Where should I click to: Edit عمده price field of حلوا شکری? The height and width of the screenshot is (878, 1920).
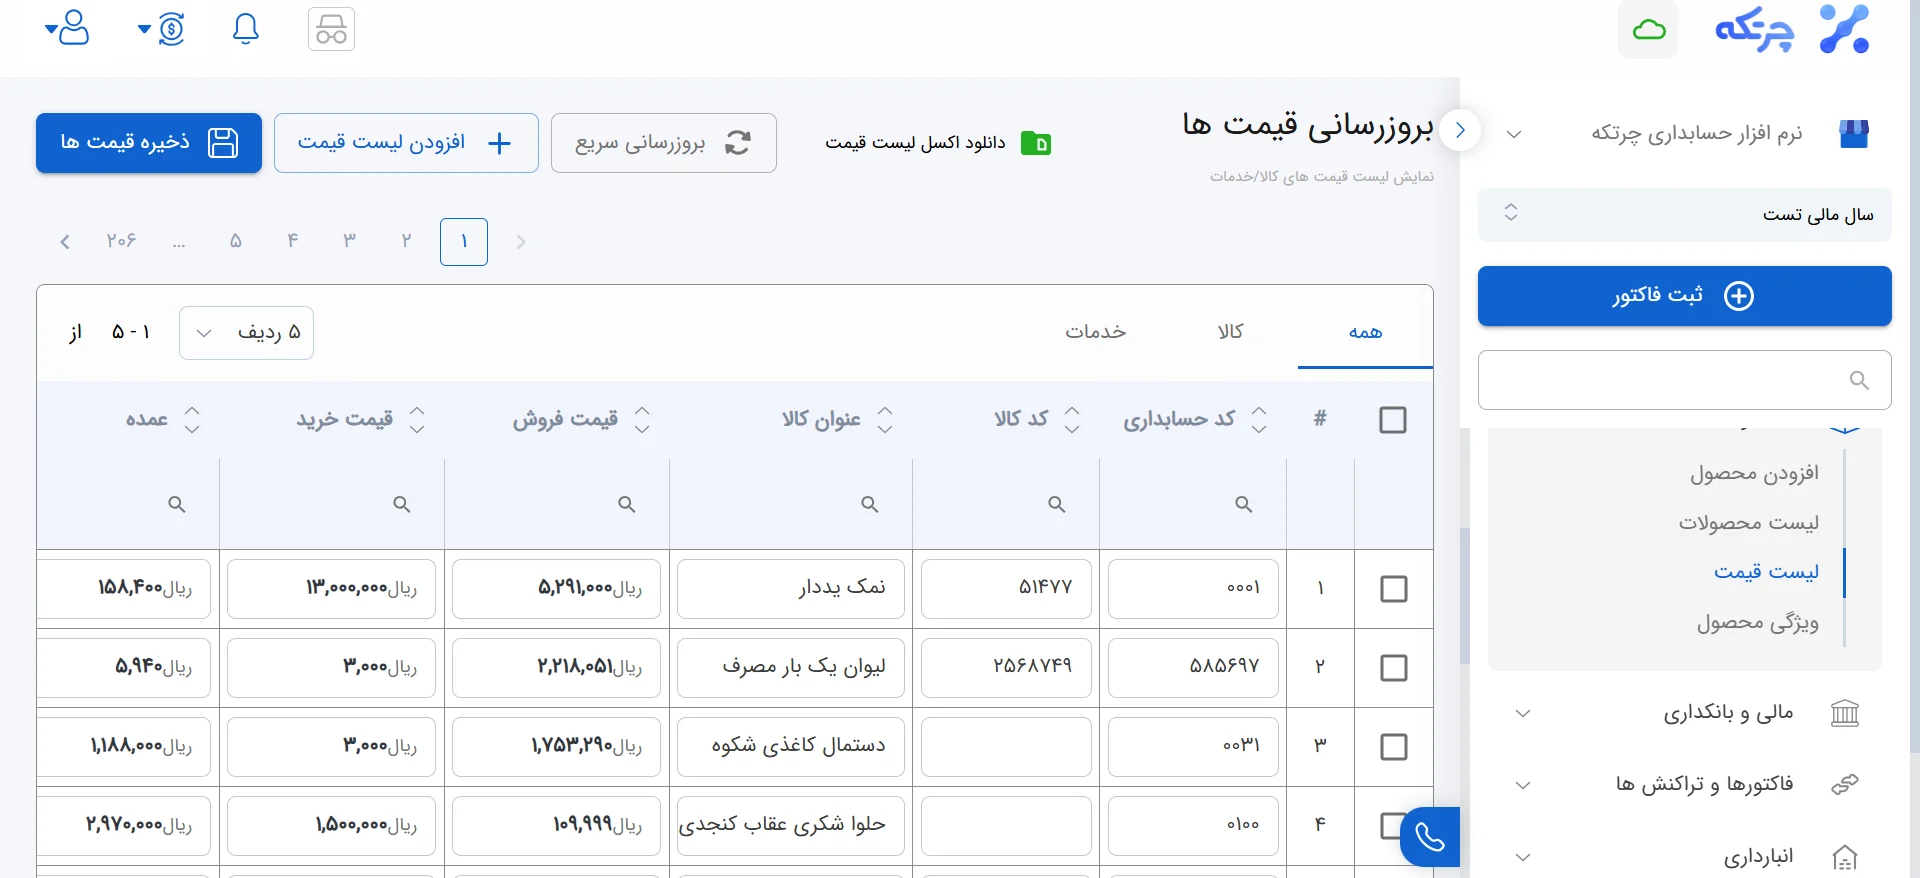tap(124, 826)
